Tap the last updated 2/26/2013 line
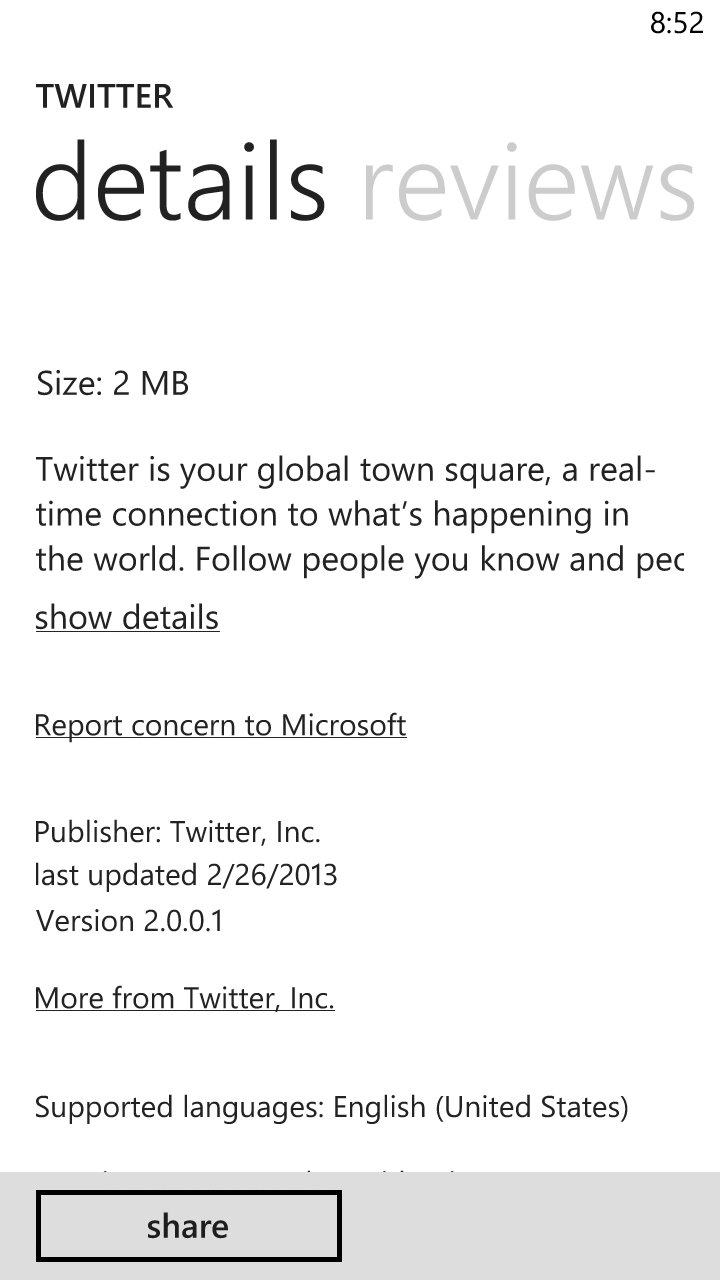Screen dimensions: 720x1280 coord(186,876)
